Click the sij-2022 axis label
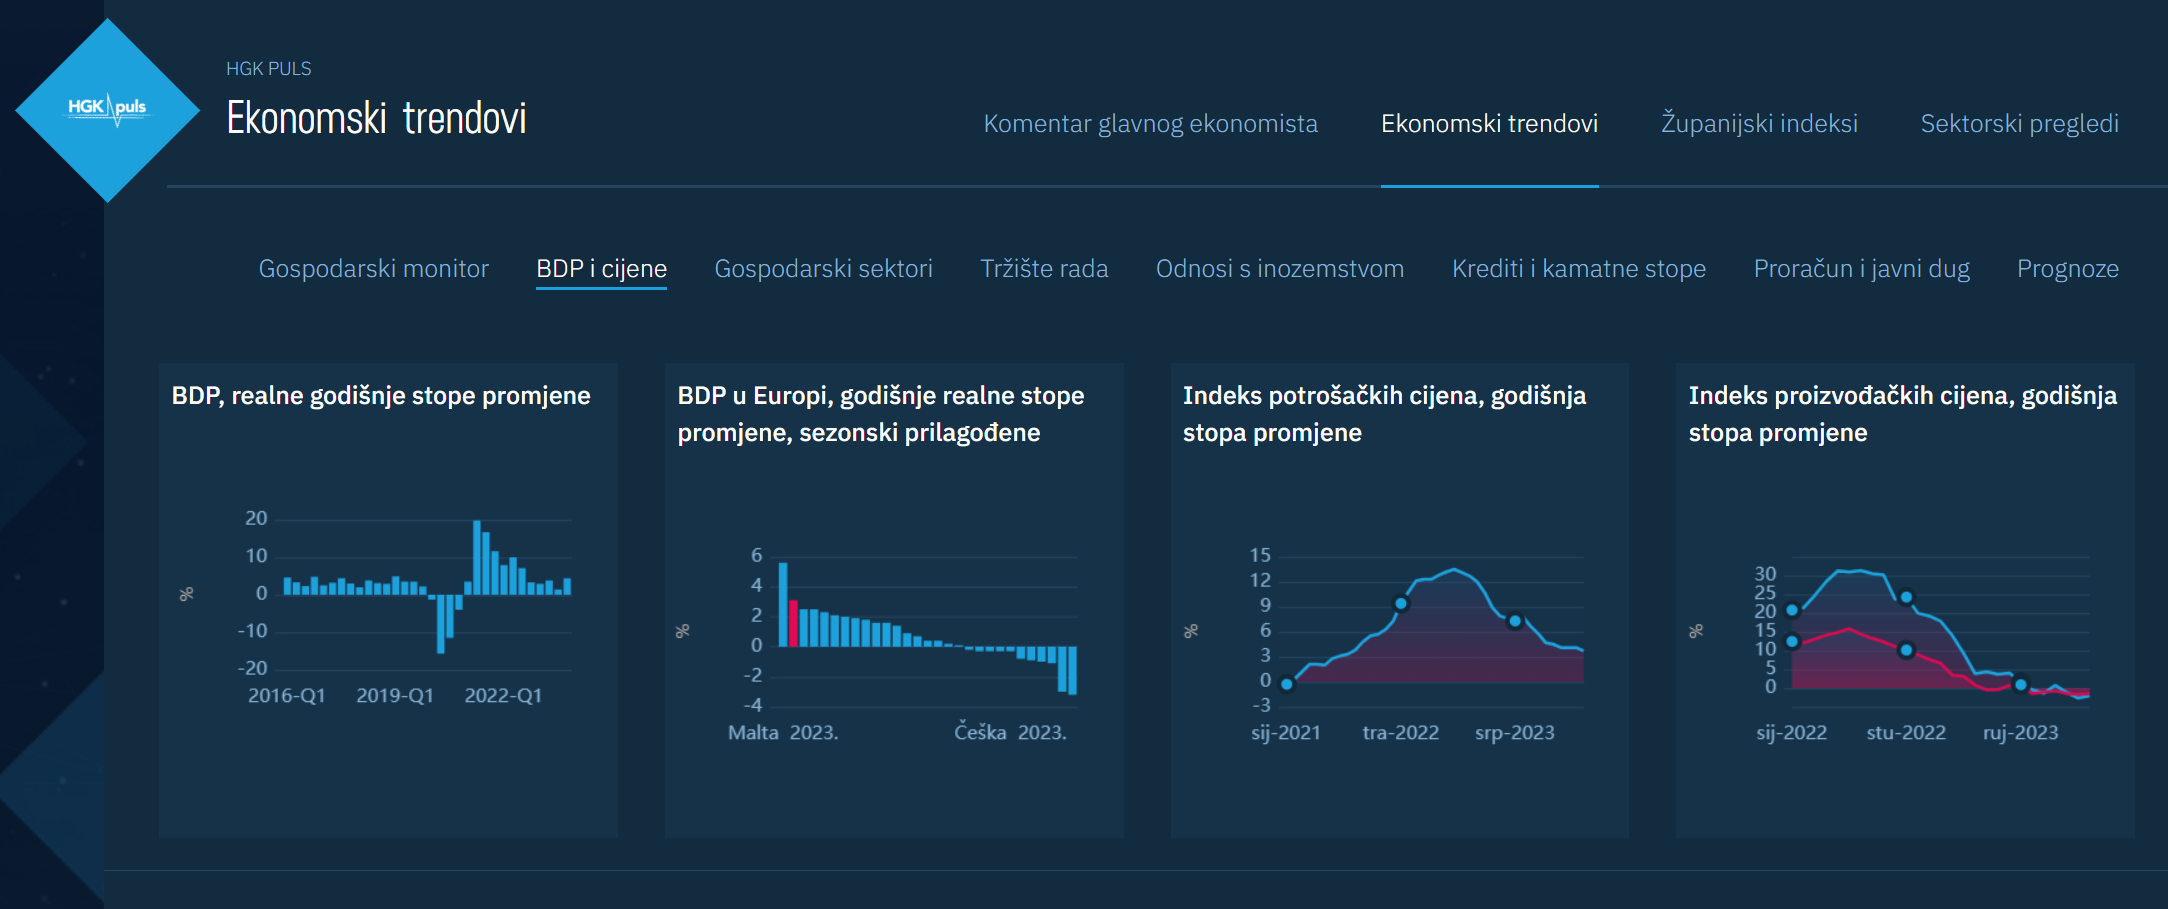Image resolution: width=2168 pixels, height=909 pixels. [1791, 733]
